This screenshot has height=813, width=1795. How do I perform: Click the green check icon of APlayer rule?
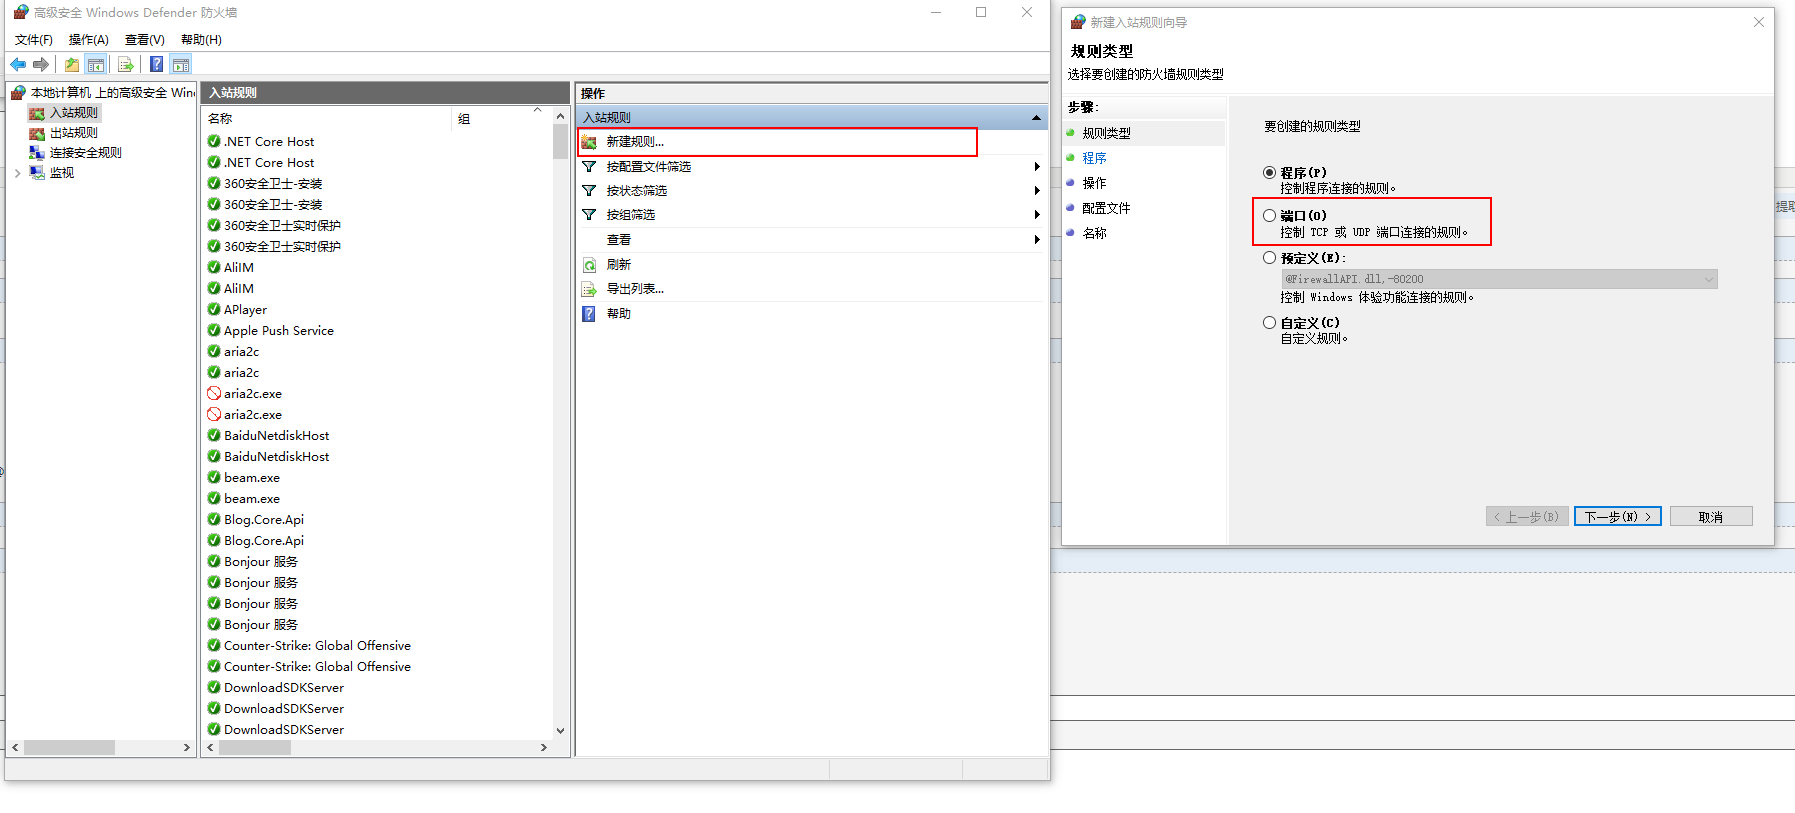214,309
